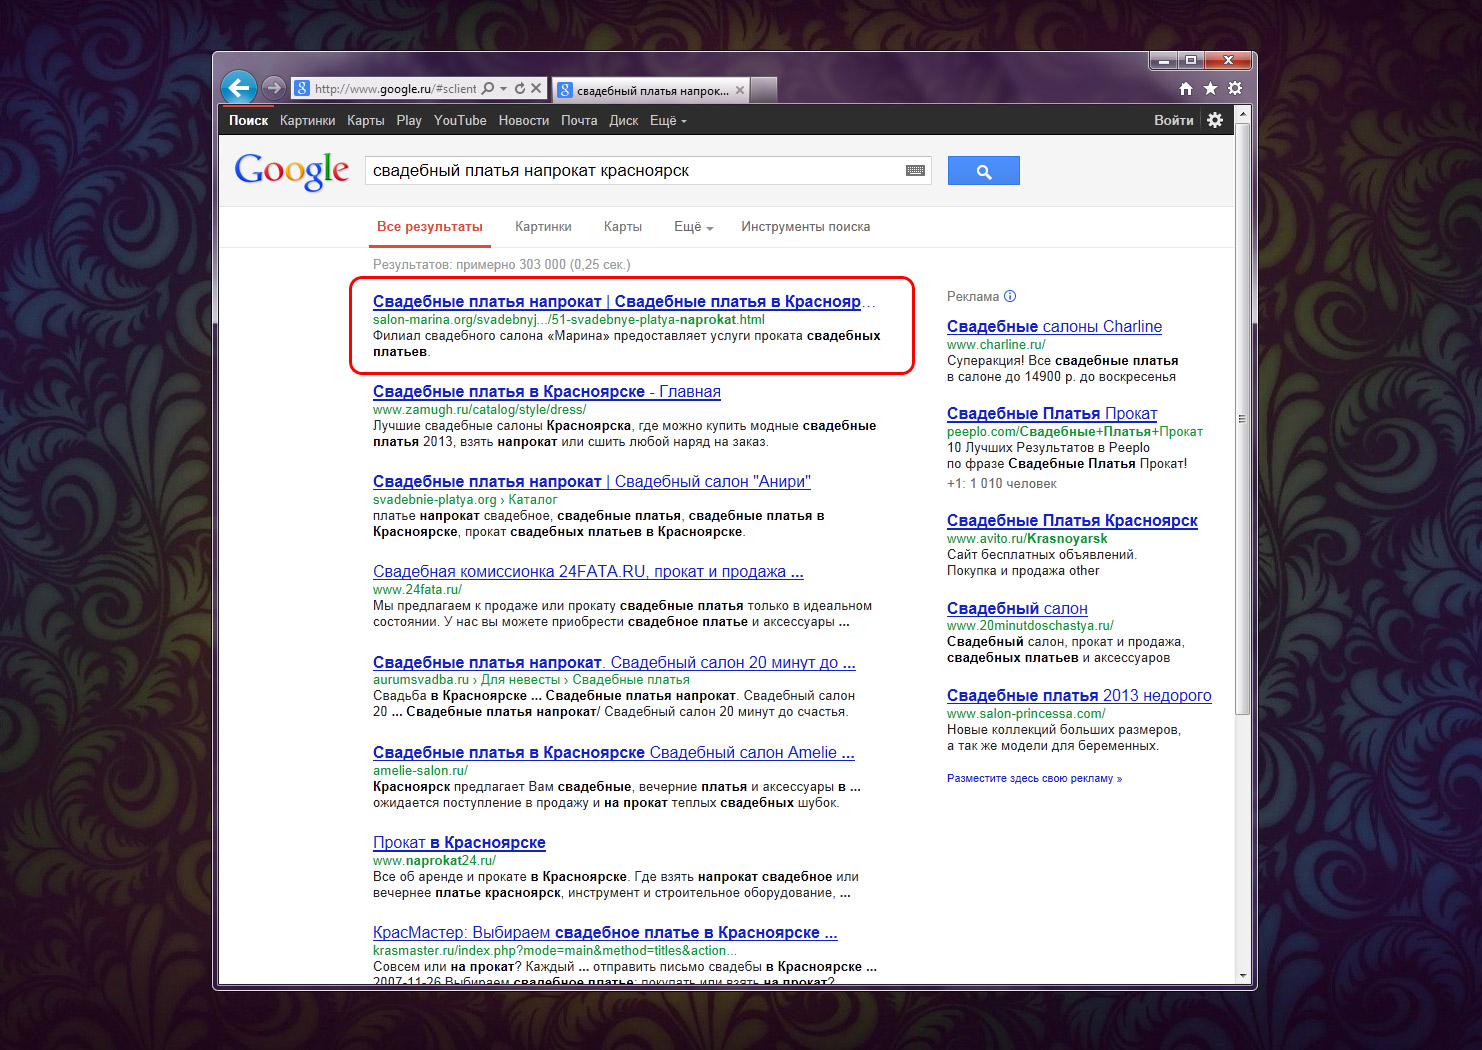Image resolution: width=1482 pixels, height=1050 pixels.
Task: Open Favorites with the star icon
Action: click(1210, 89)
